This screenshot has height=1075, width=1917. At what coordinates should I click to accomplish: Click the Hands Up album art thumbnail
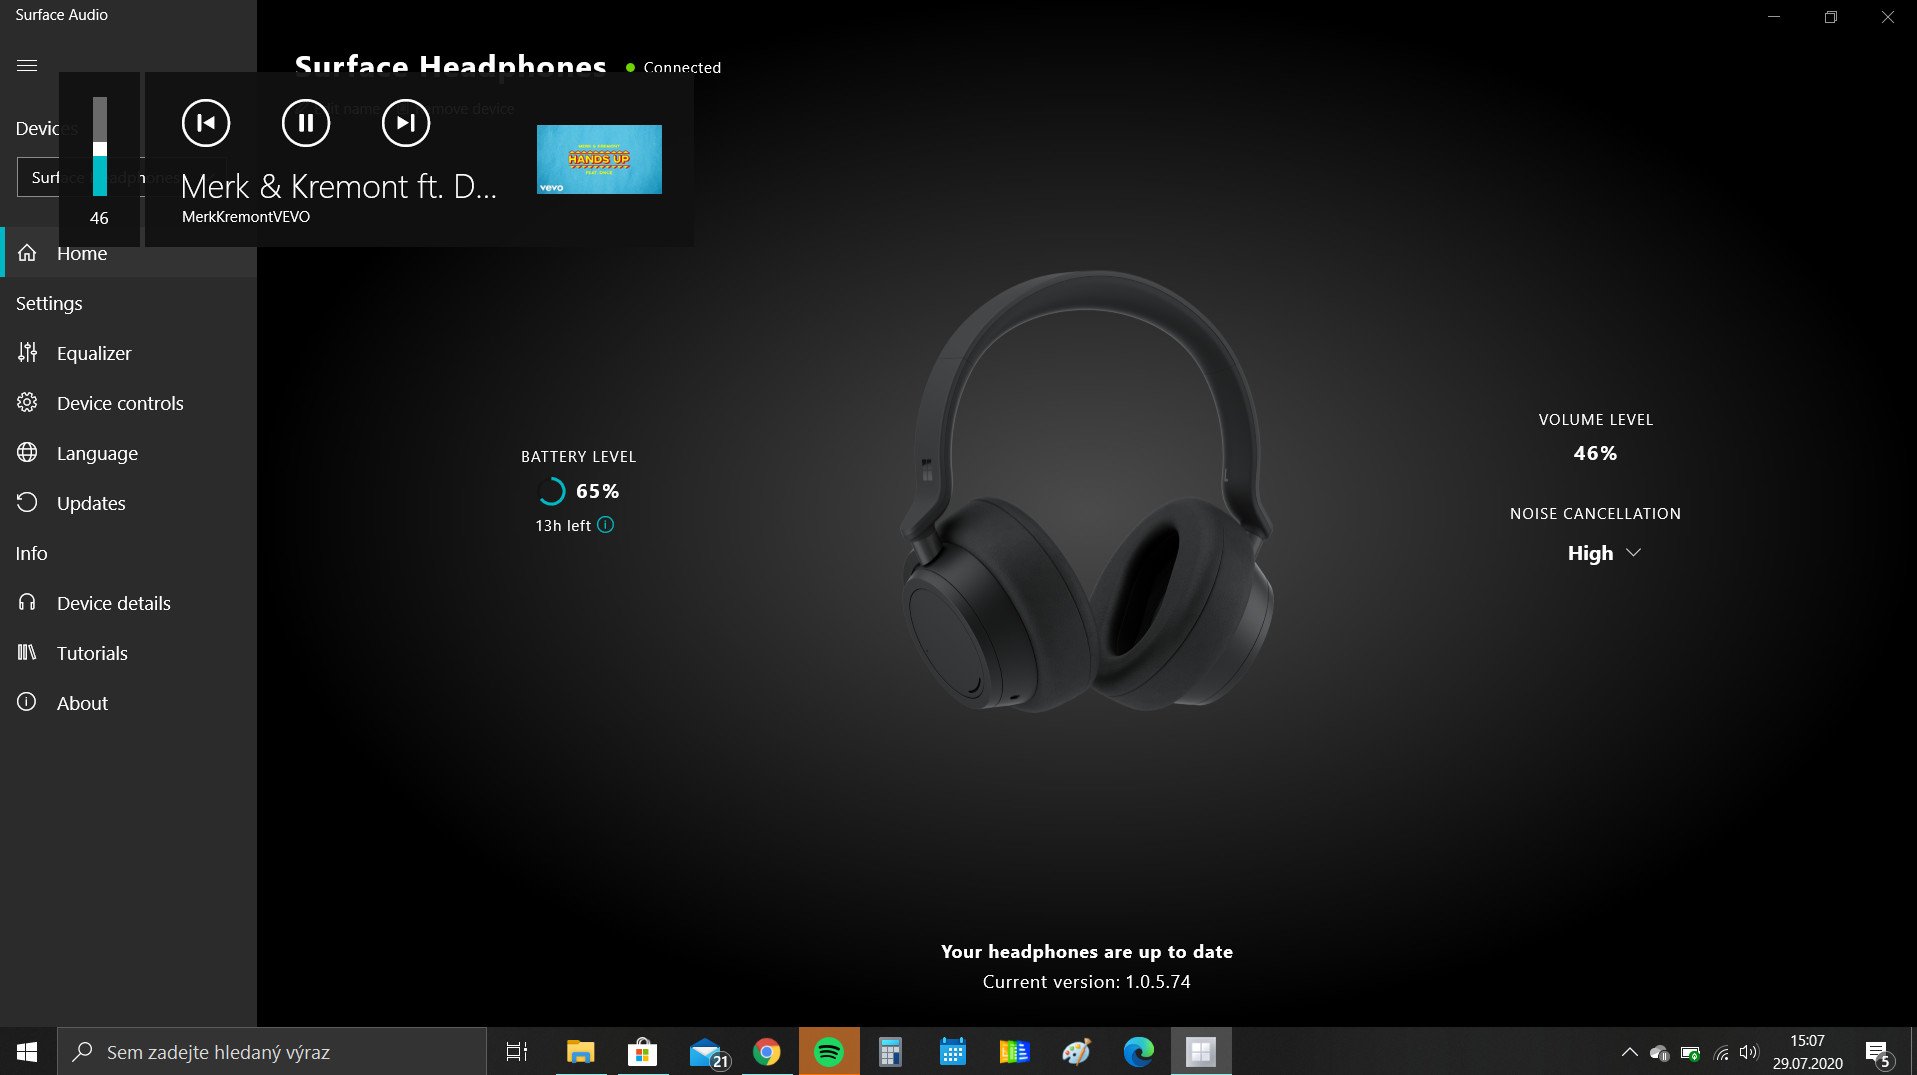(599, 159)
